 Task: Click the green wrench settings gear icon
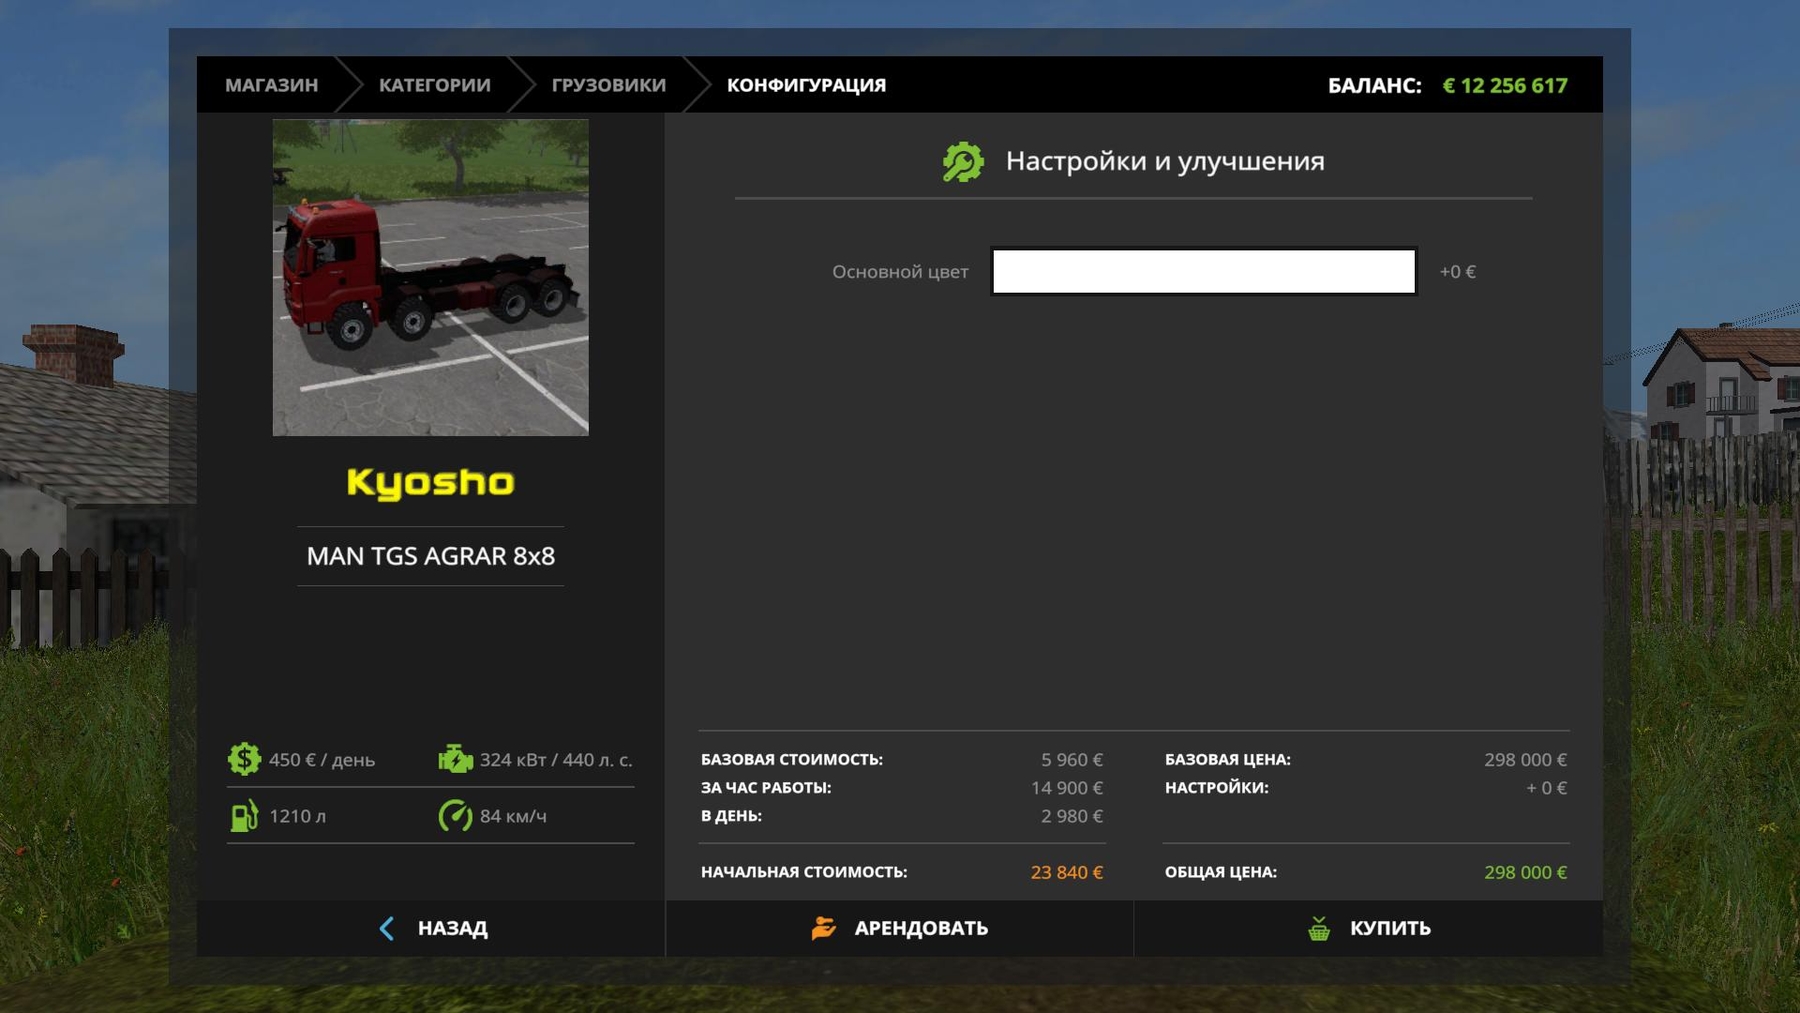pyautogui.click(x=963, y=162)
